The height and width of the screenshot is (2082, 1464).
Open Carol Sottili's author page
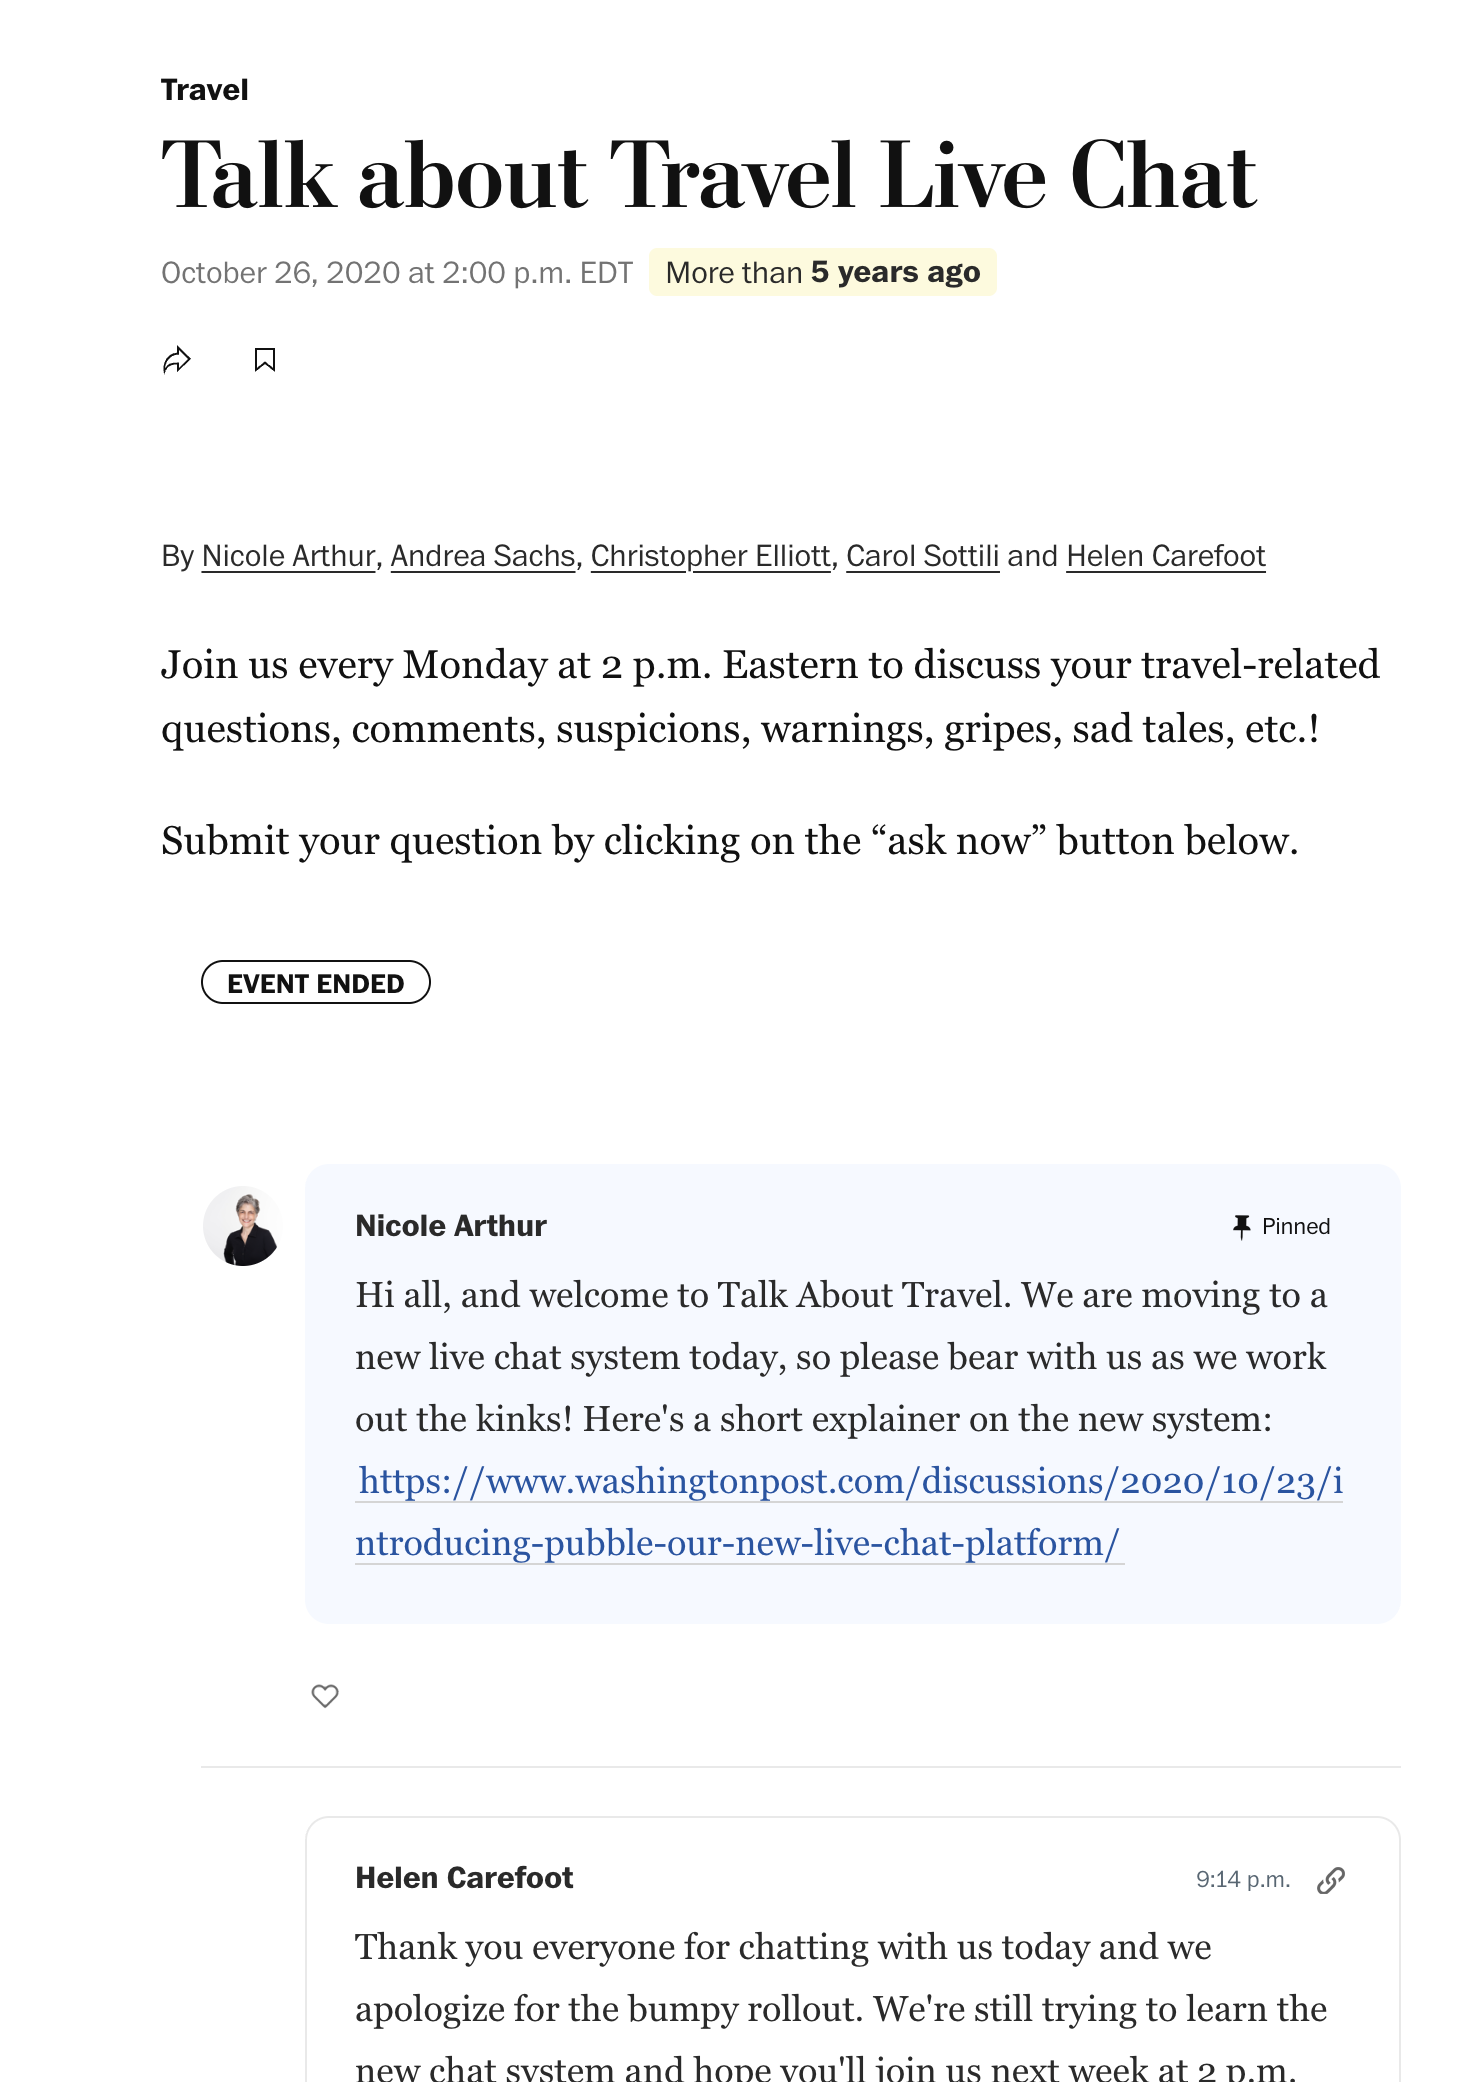point(922,556)
